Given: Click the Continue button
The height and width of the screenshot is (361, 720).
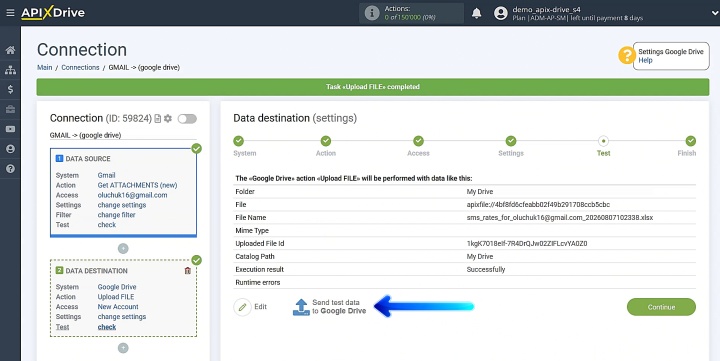Looking at the screenshot, I should pos(661,307).
